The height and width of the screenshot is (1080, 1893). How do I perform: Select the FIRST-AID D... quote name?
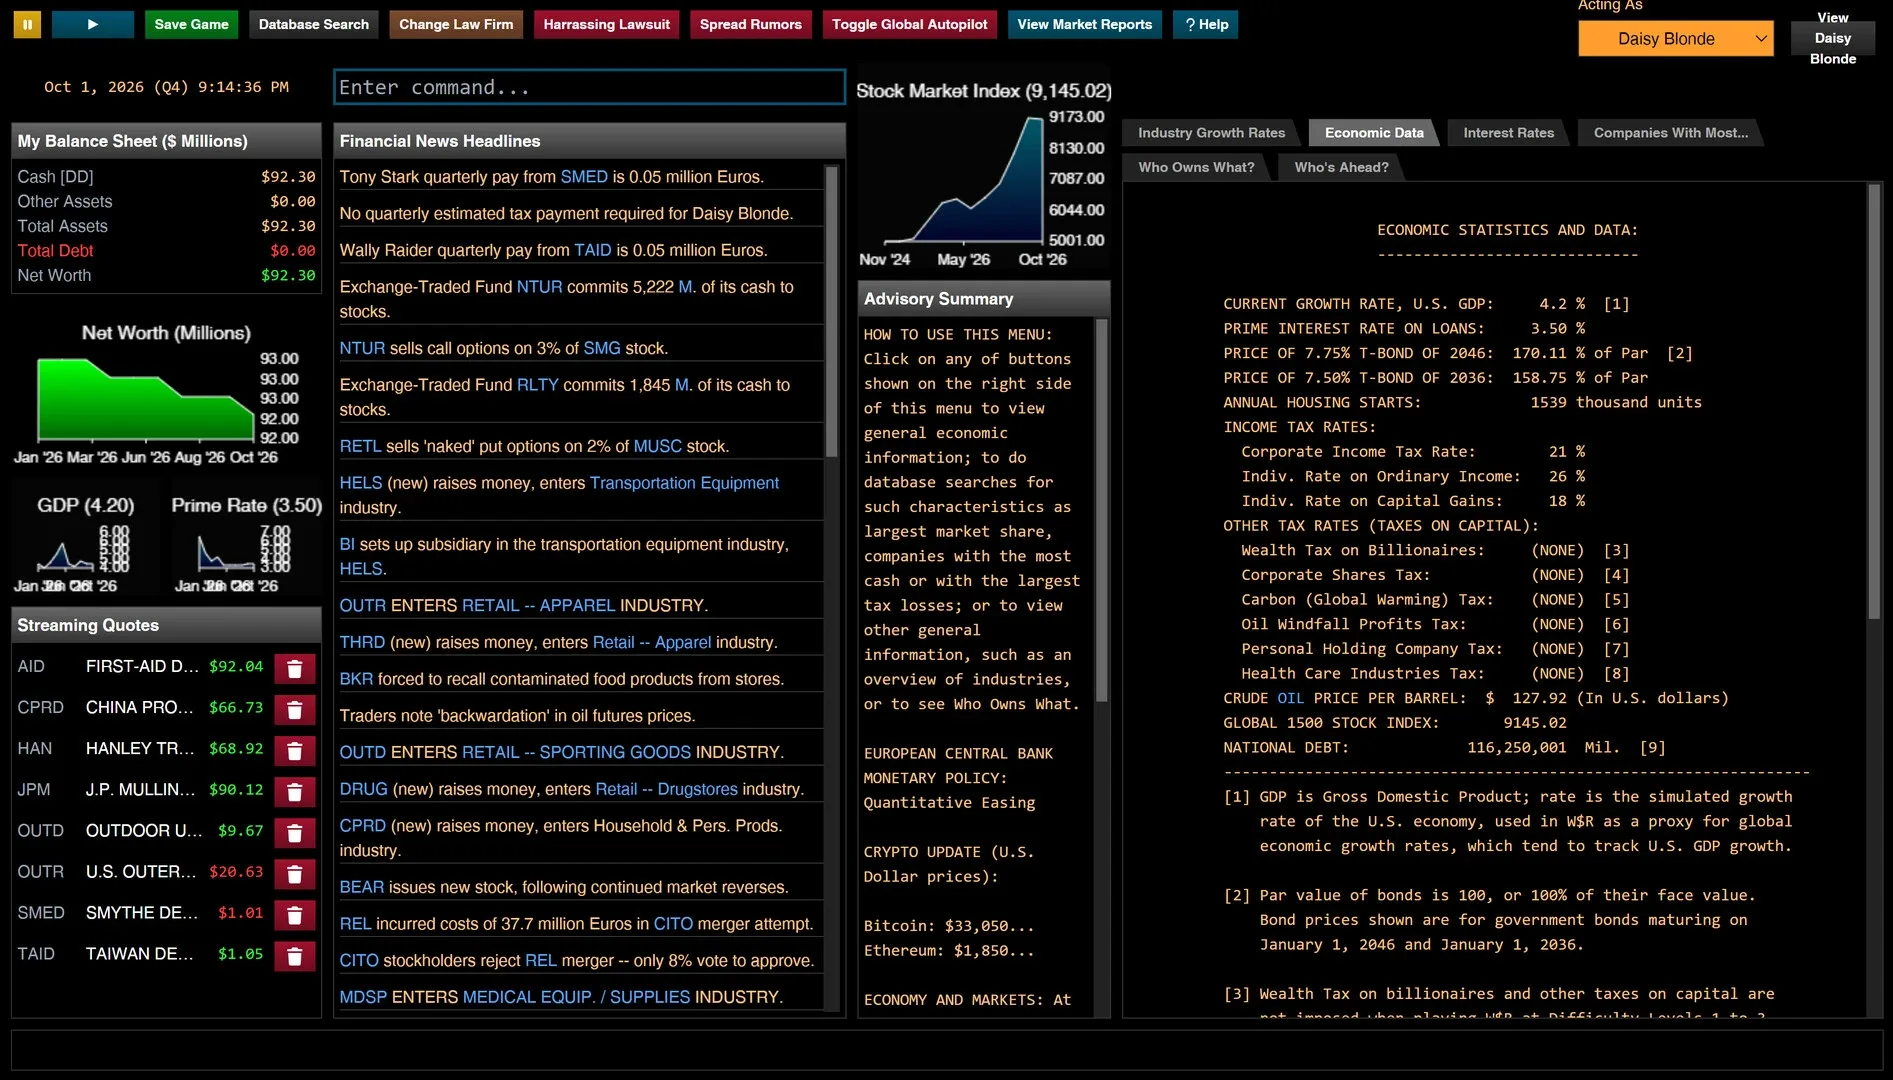coord(142,666)
